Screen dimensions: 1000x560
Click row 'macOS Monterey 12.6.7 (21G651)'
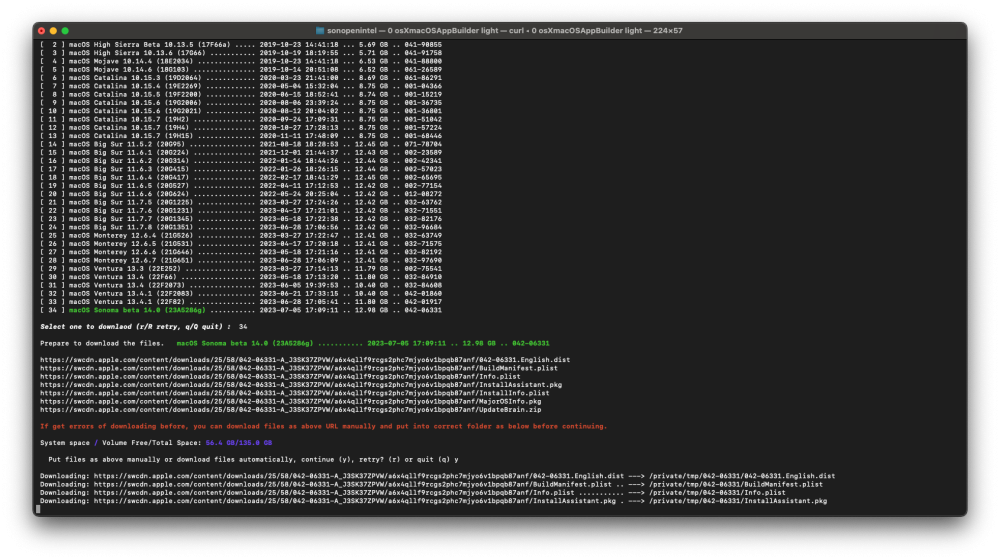click(241, 260)
